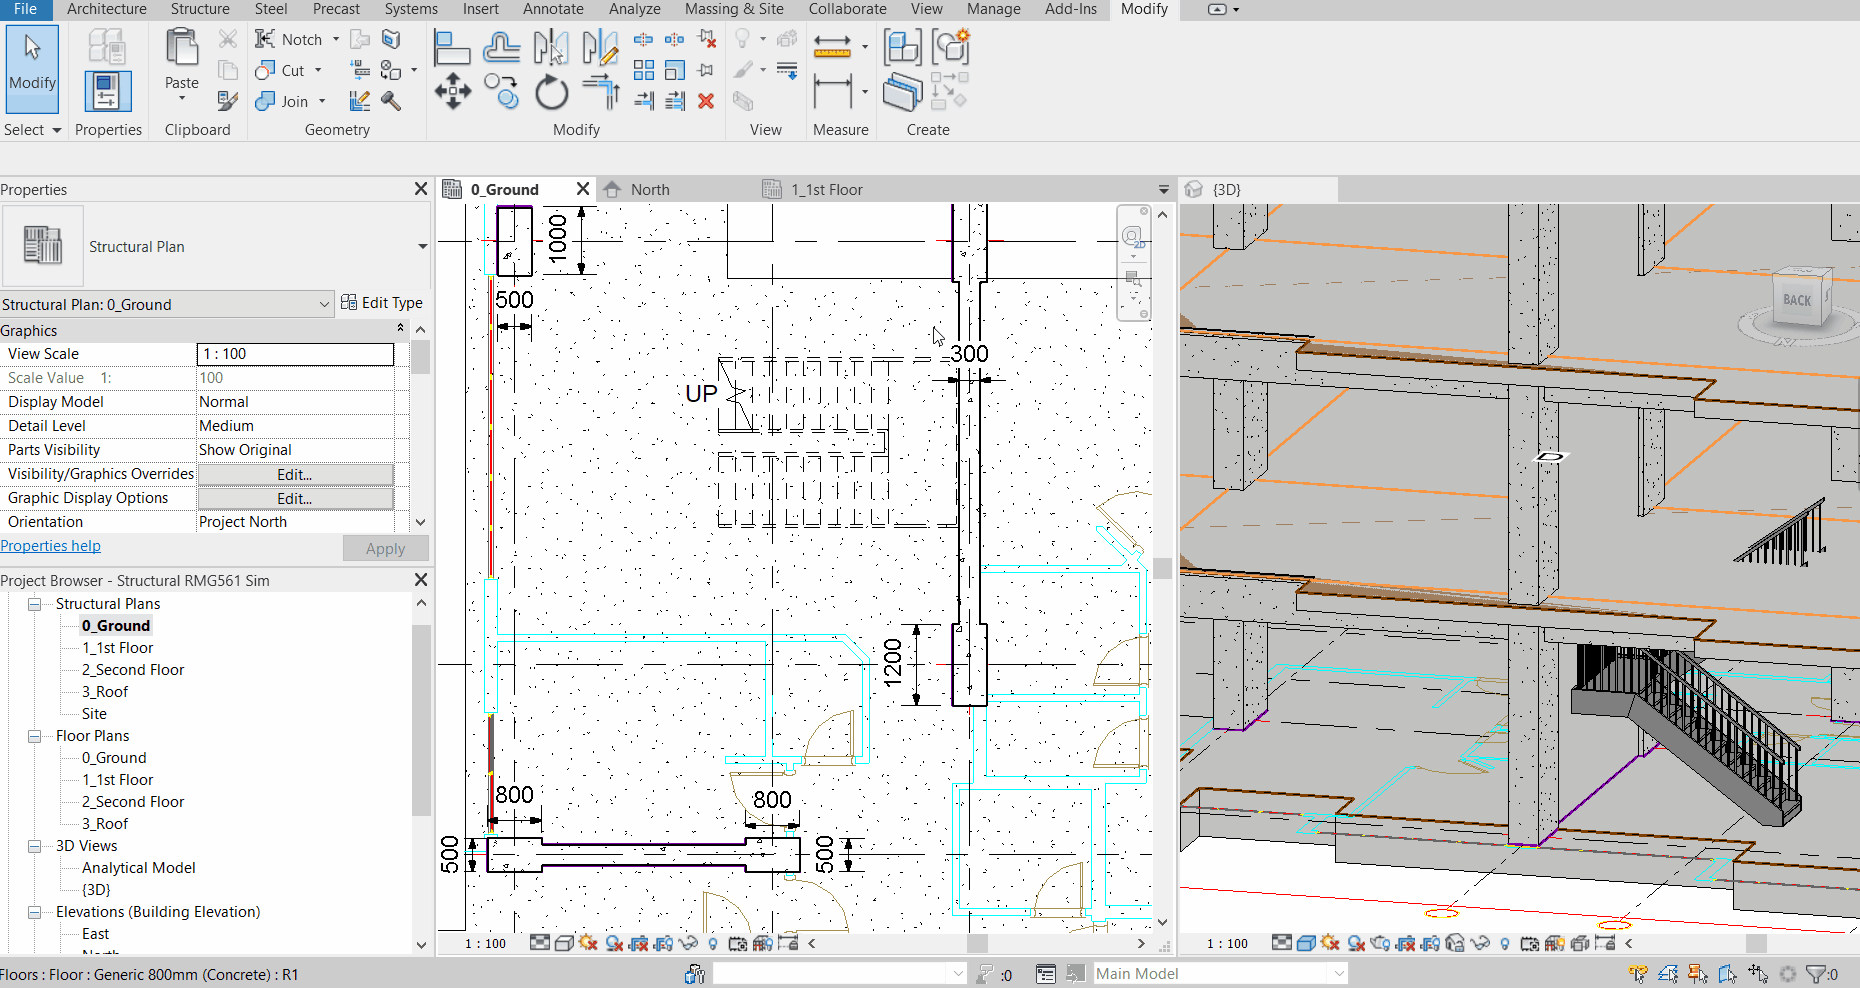The height and width of the screenshot is (988, 1860).
Task: Toggle Select Links in status bar
Action: [x=1638, y=973]
